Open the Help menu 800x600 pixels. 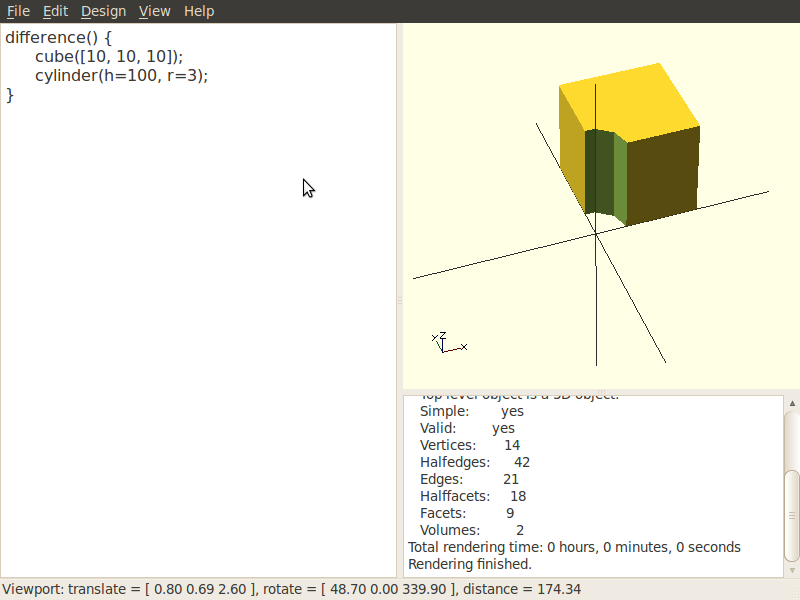pos(198,11)
